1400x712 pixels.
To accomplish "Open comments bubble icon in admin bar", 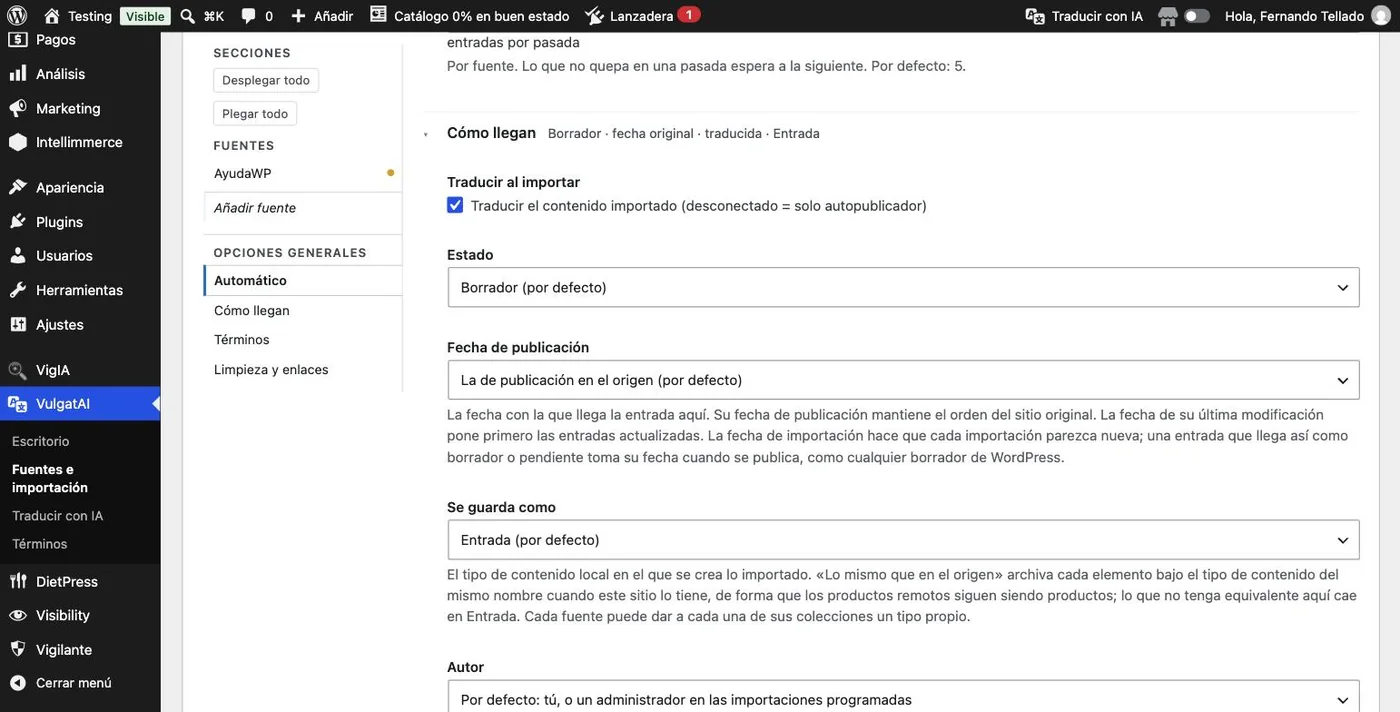I will coord(249,16).
